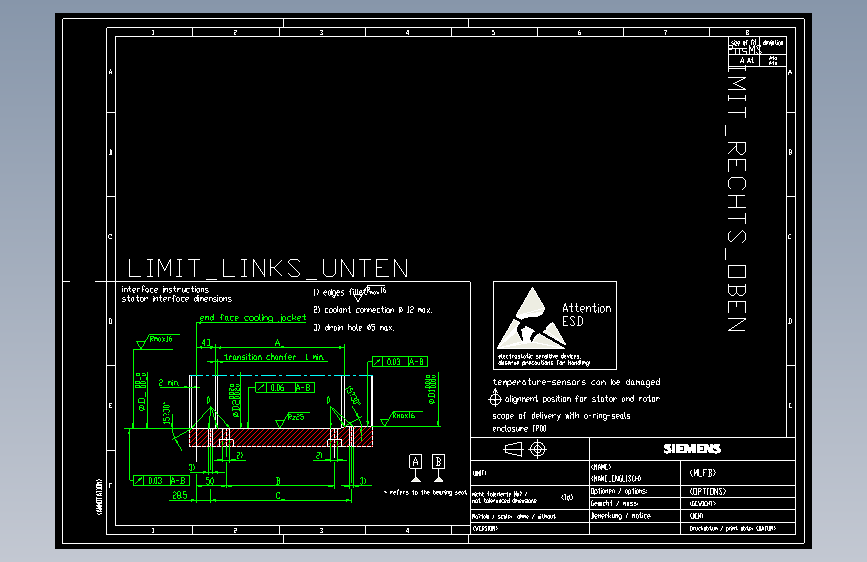The image size is (867, 562).
Task: Click the 'Druckdatum / print date' field
Action: [x=732, y=529]
